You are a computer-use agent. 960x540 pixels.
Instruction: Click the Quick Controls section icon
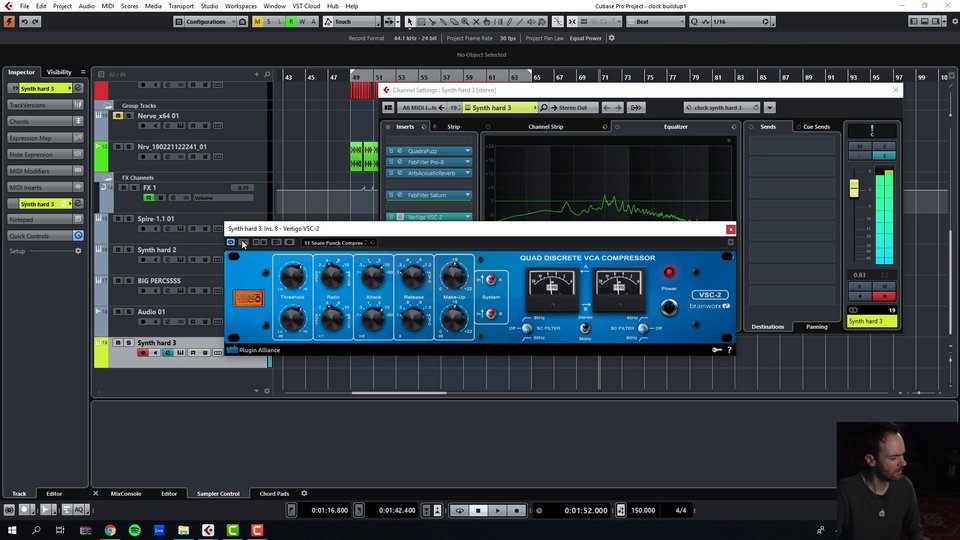[78, 236]
